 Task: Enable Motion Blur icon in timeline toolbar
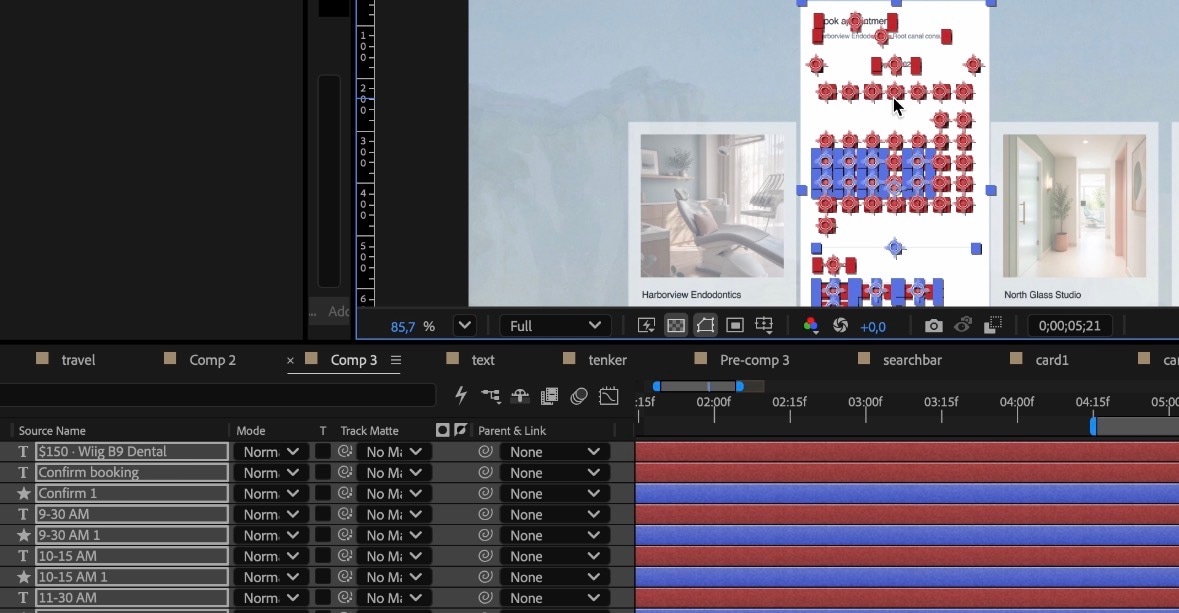[x=579, y=395]
